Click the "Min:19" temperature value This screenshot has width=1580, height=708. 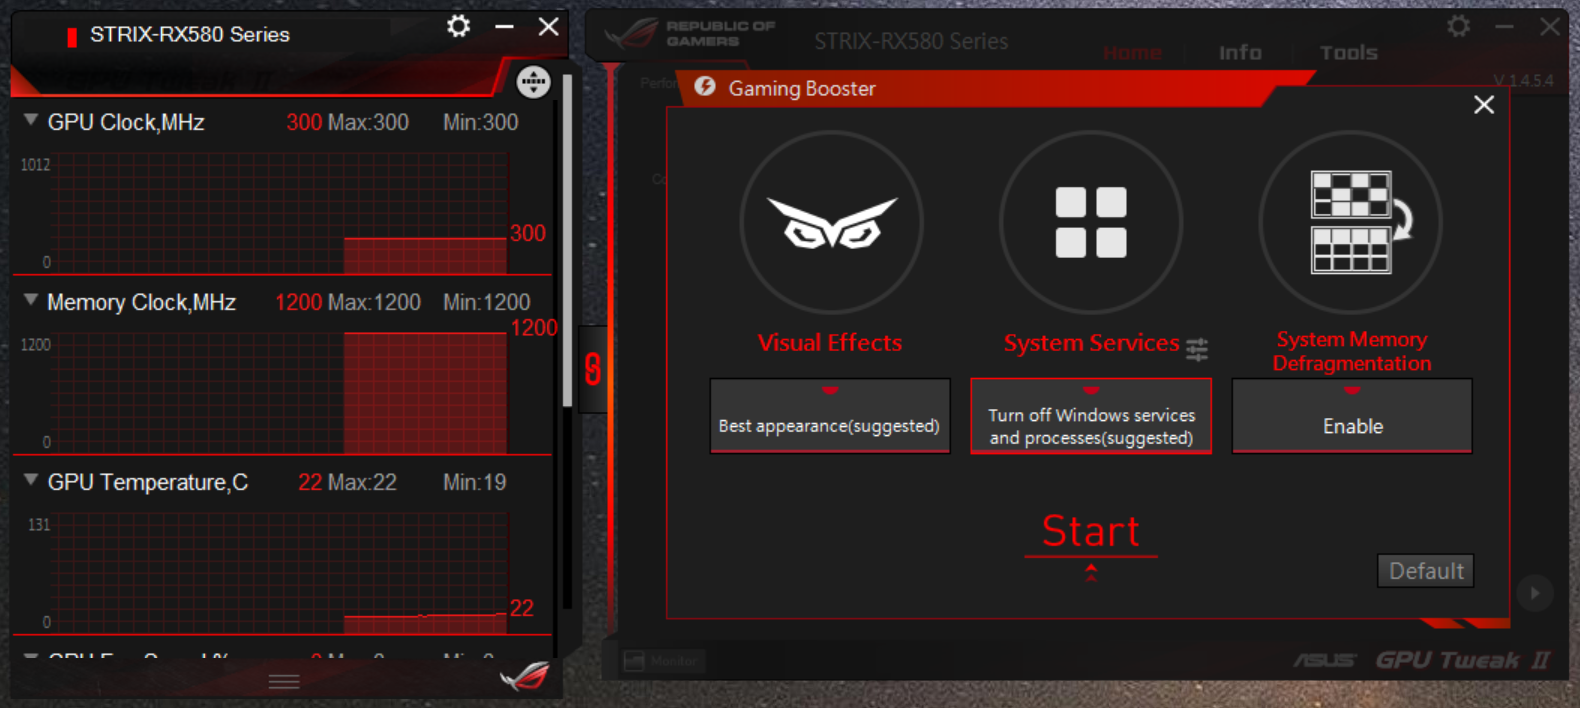[475, 482]
